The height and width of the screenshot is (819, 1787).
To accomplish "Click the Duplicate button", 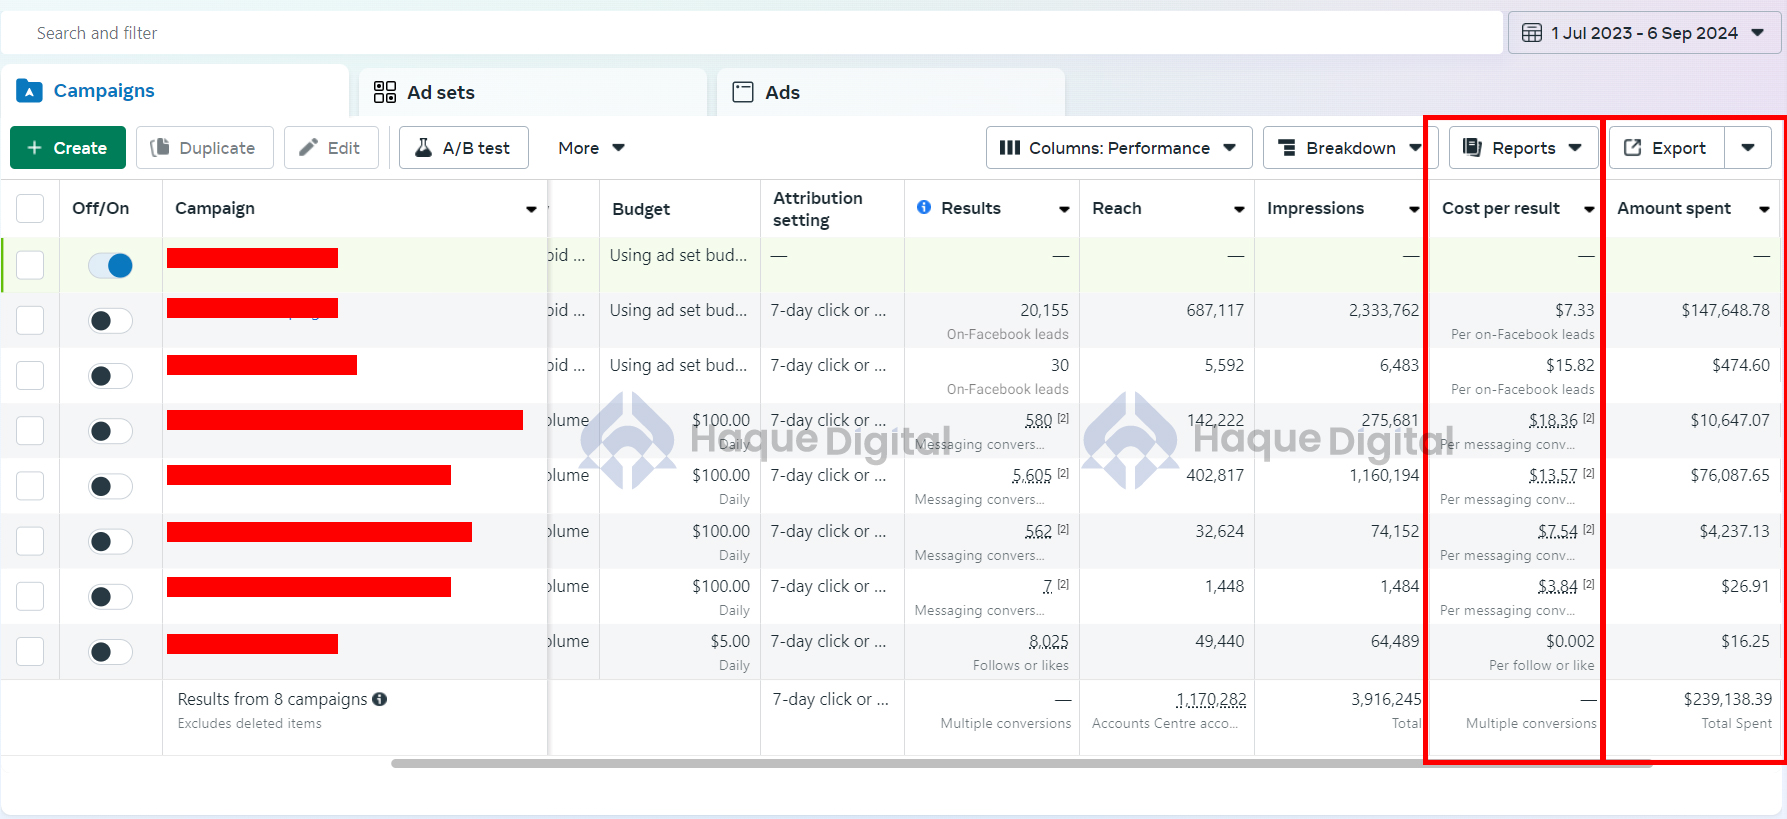I will pos(204,148).
